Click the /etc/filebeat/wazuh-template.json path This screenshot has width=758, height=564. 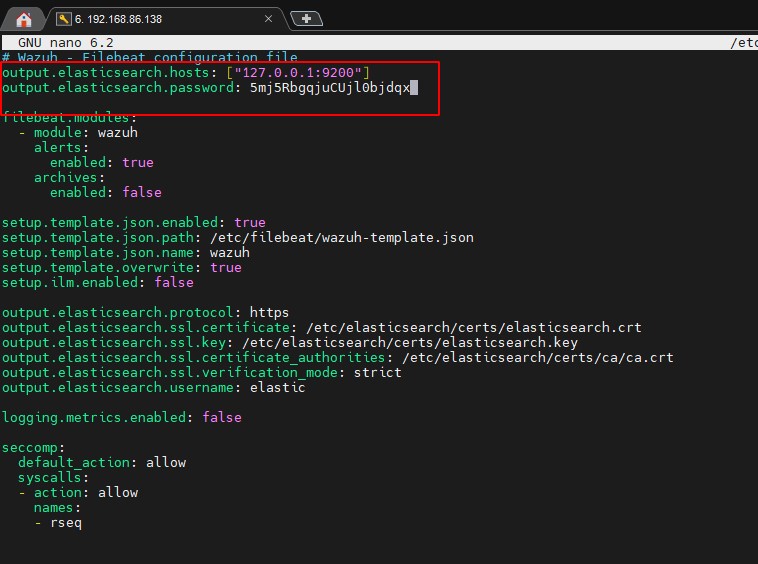point(342,237)
